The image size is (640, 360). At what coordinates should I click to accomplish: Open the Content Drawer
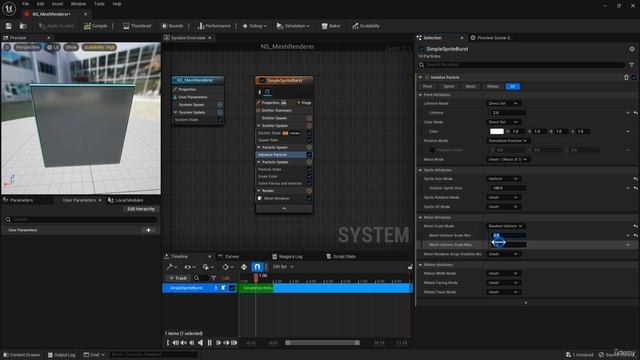[22, 355]
